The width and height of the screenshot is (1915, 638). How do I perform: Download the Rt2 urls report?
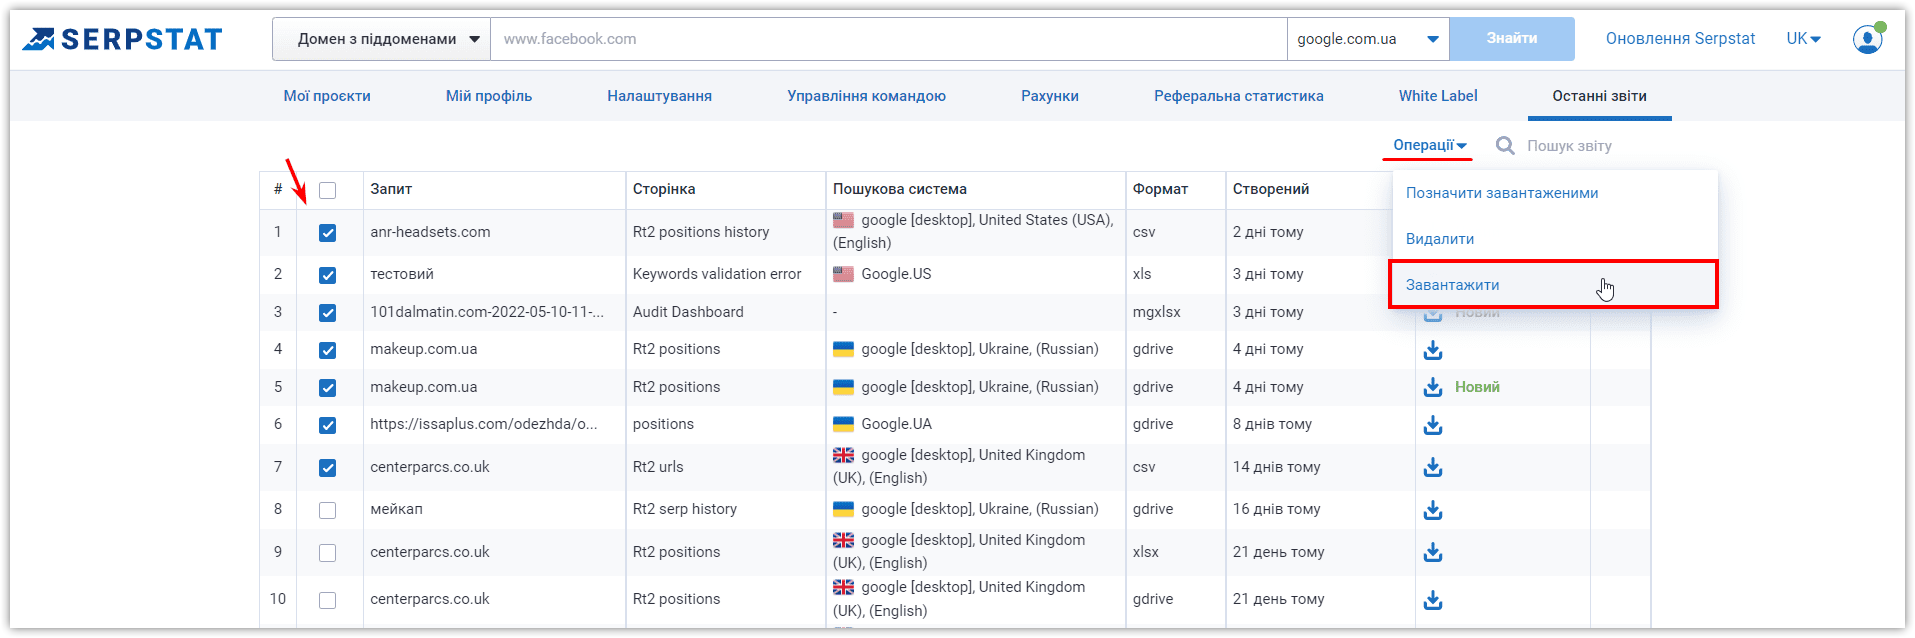point(1433,467)
